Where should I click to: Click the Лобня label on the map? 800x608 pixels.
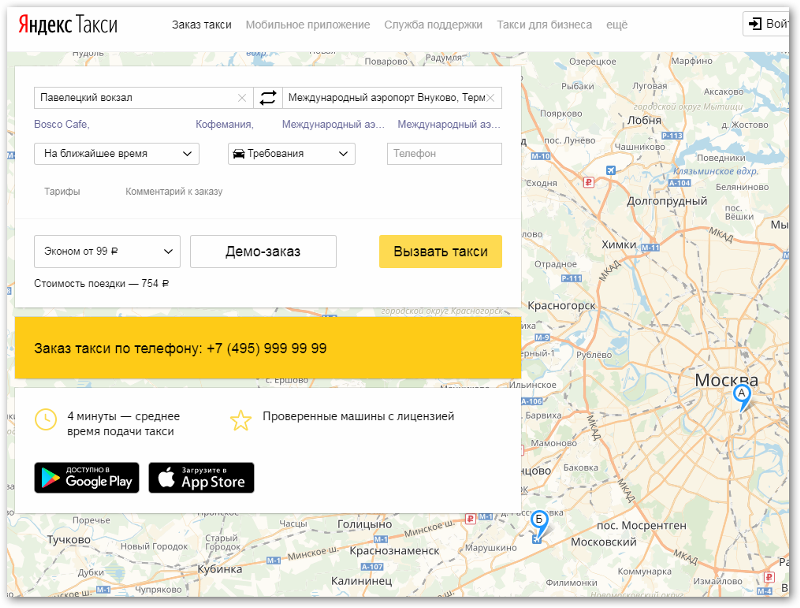tap(644, 120)
